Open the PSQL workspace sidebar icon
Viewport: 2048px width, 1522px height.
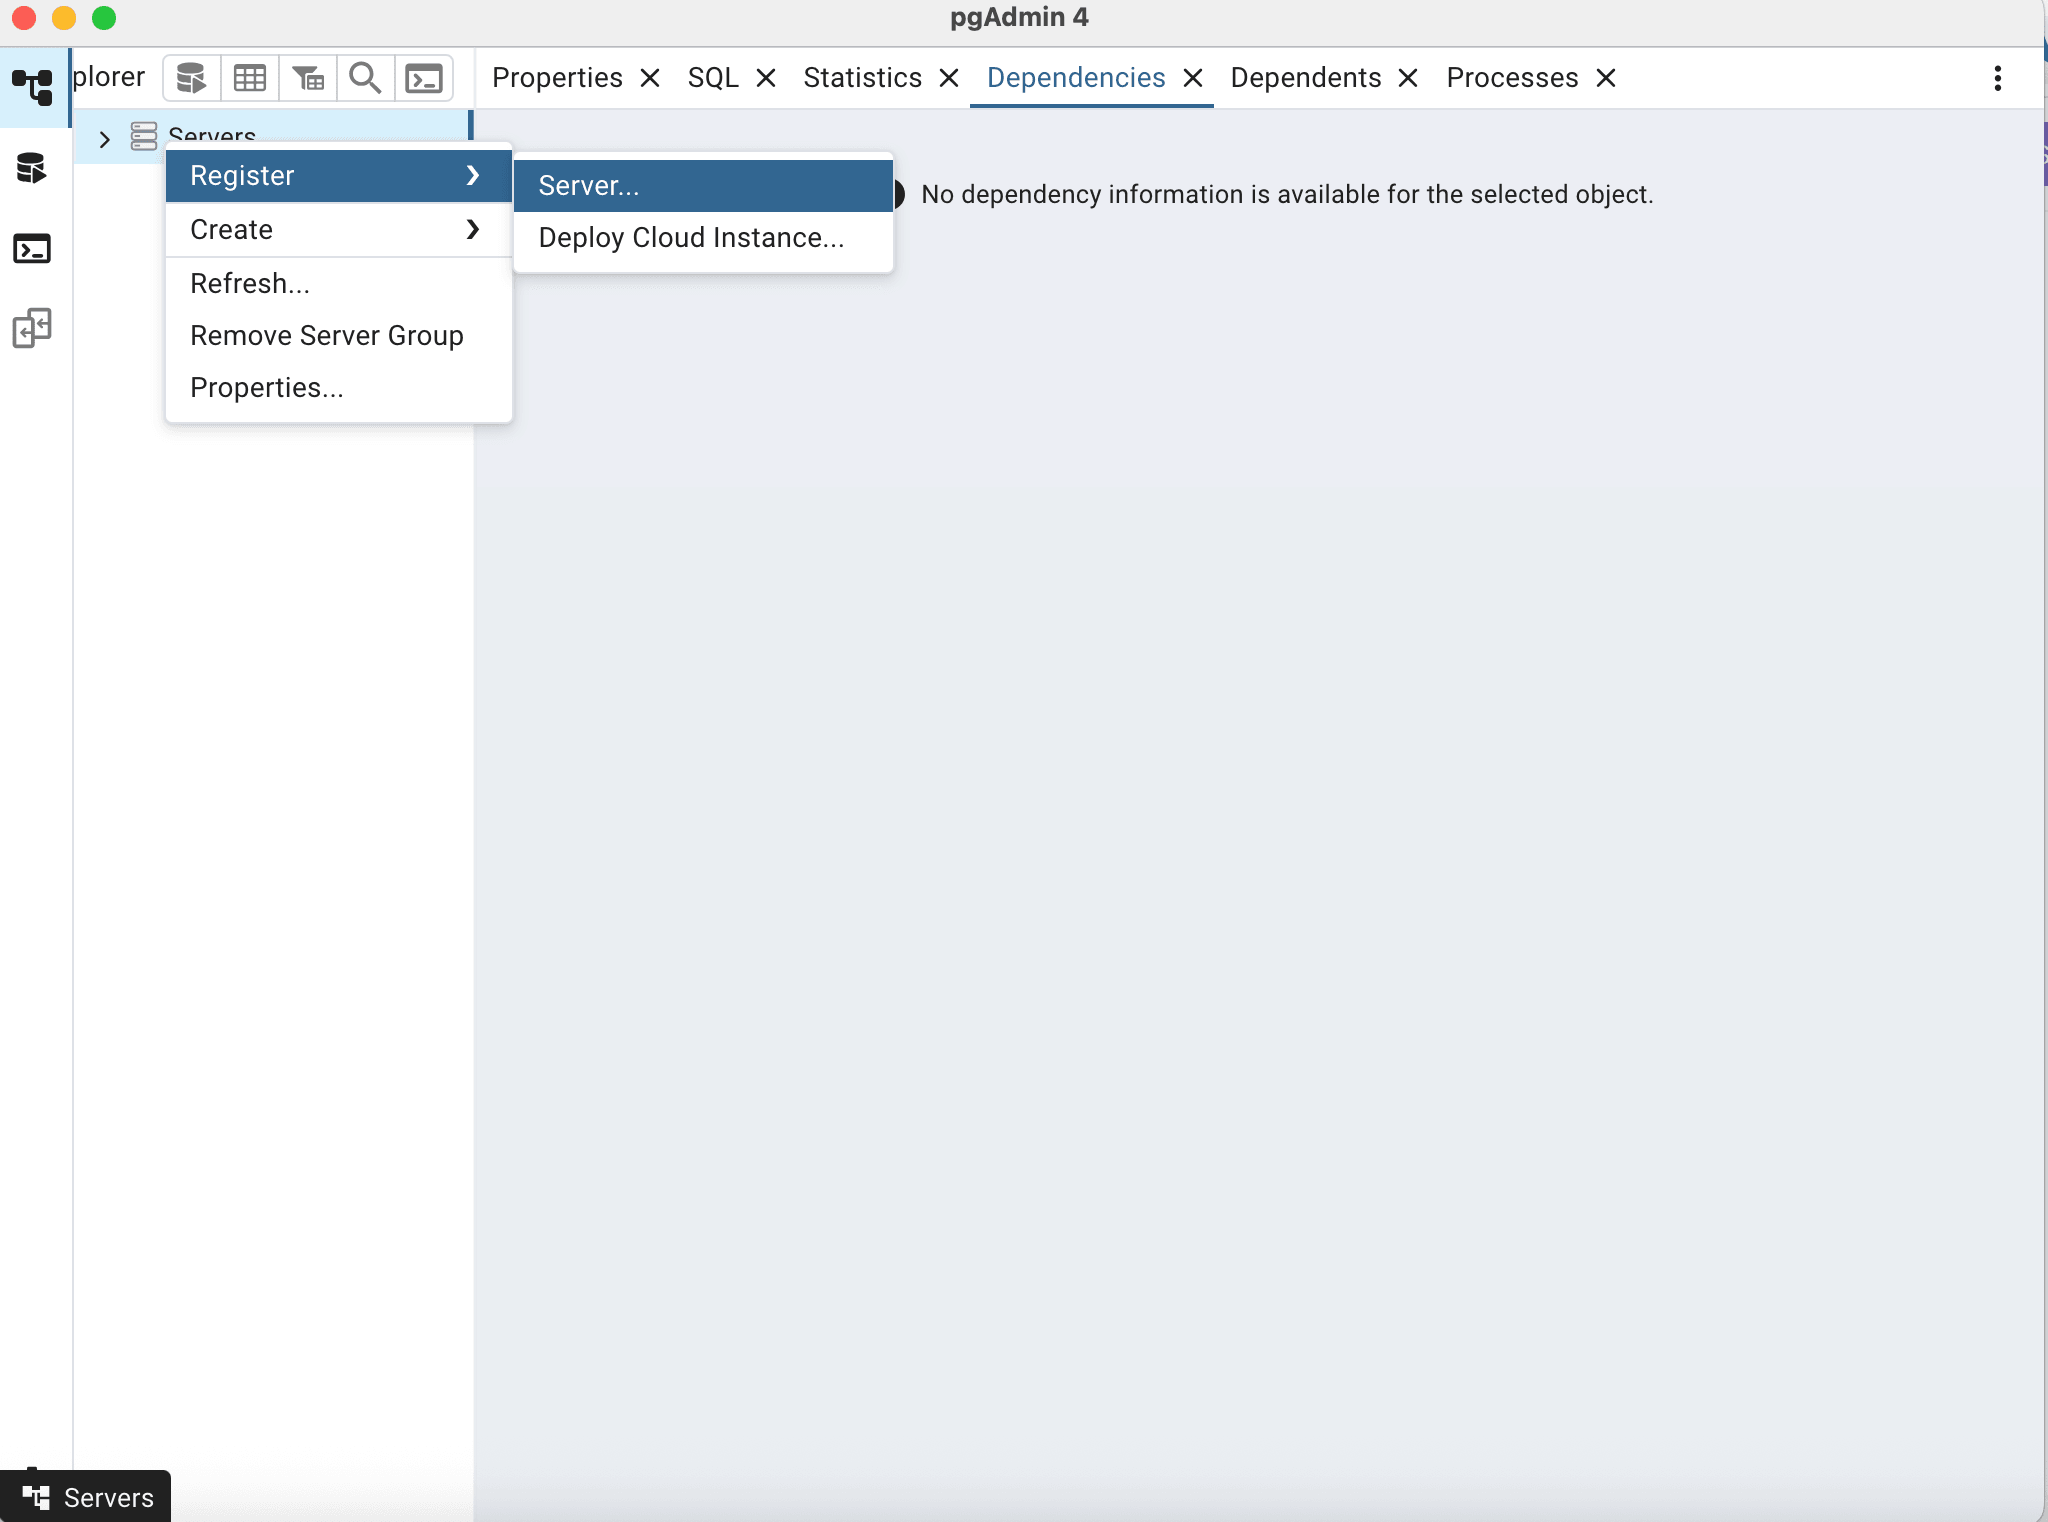pyautogui.click(x=32, y=248)
